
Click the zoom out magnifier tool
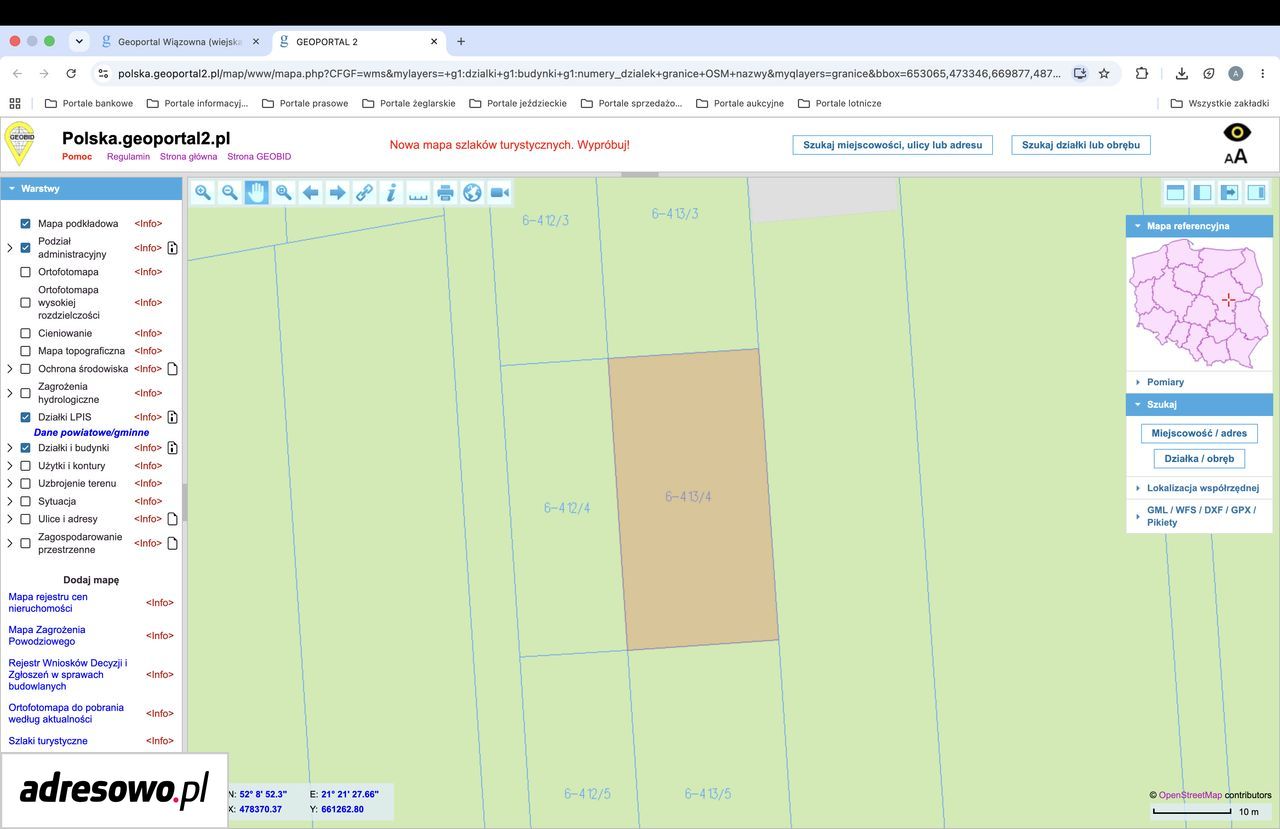pyautogui.click(x=230, y=193)
